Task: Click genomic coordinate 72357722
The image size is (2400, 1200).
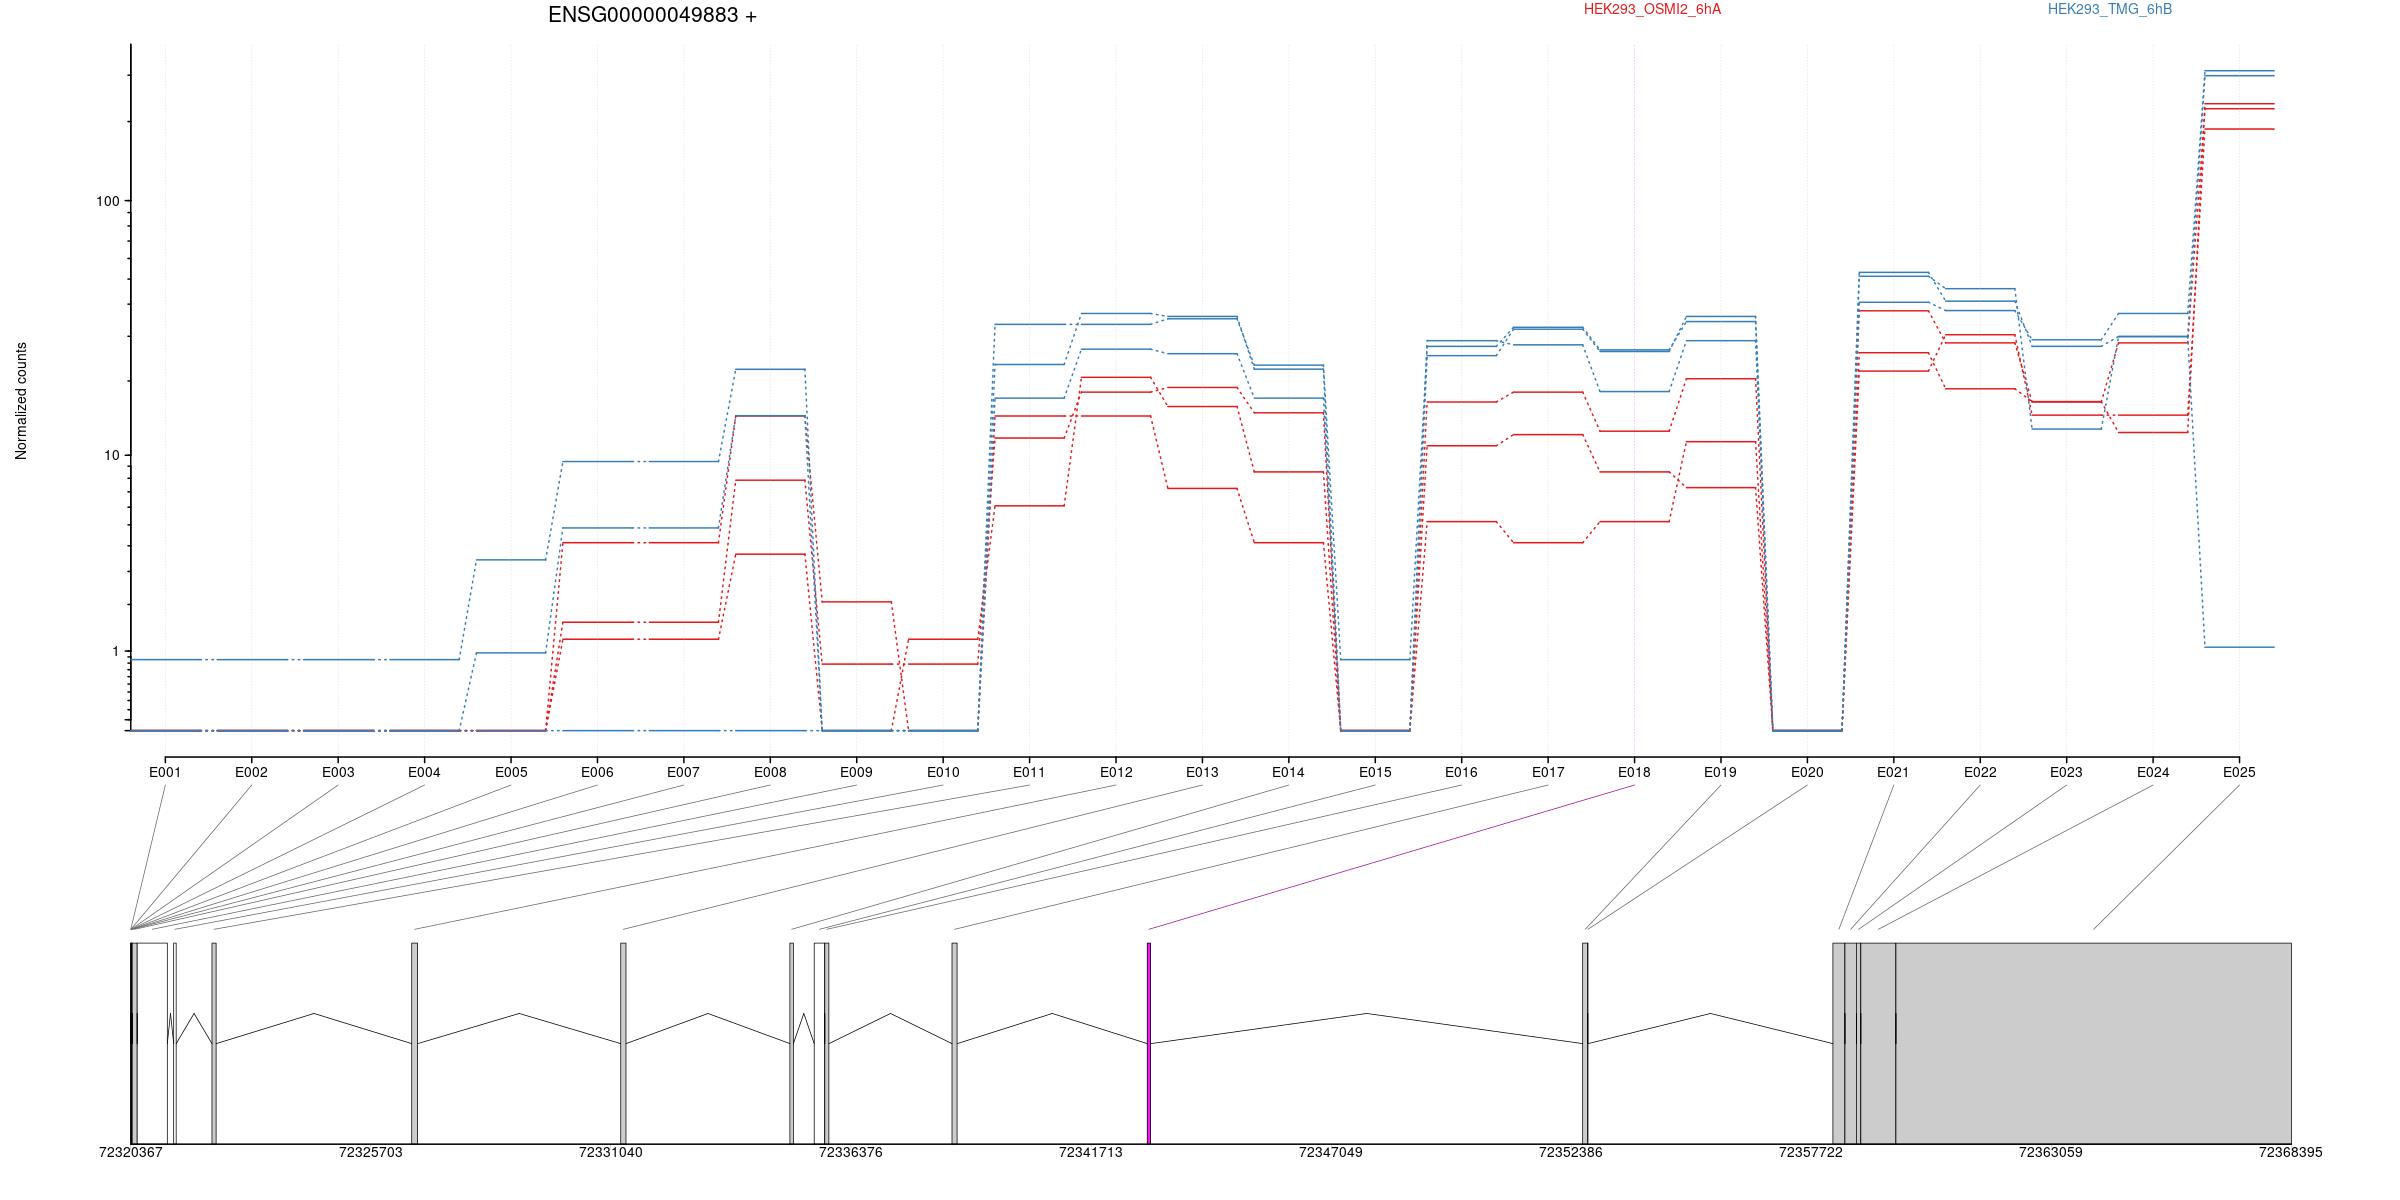Action: point(1810,1152)
